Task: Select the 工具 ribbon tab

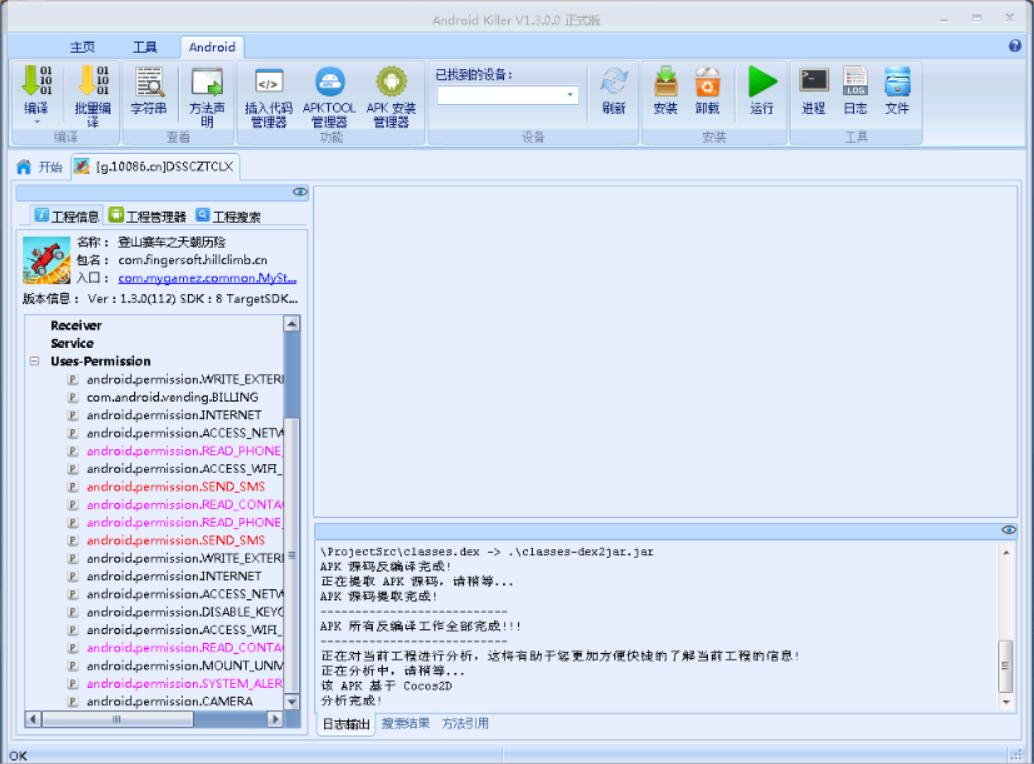Action: [145, 47]
